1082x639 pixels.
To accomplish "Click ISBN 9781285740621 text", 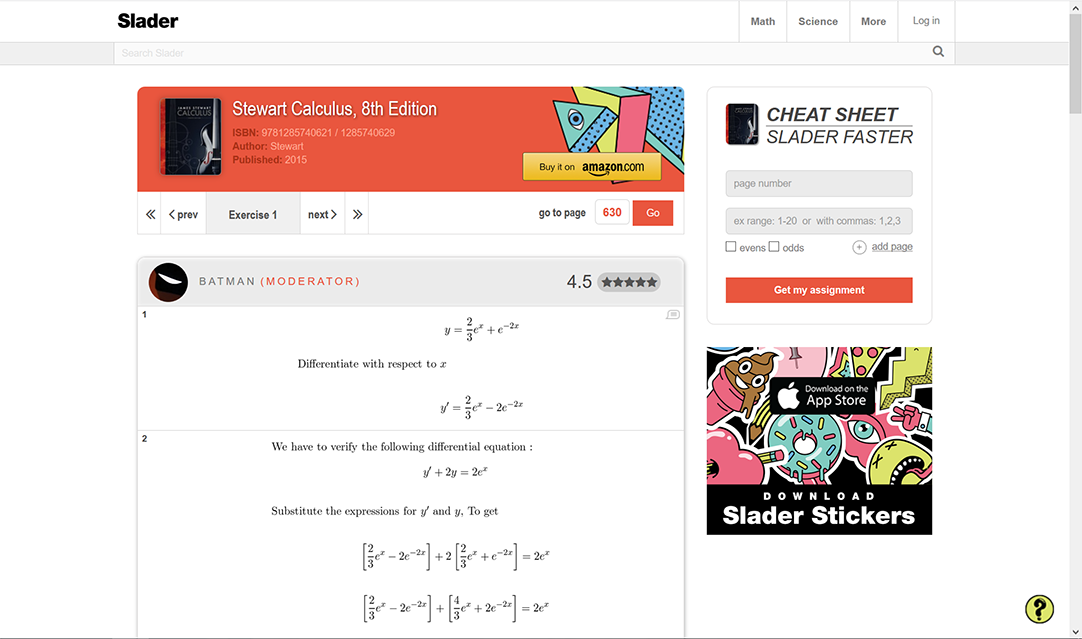I will pos(313,132).
